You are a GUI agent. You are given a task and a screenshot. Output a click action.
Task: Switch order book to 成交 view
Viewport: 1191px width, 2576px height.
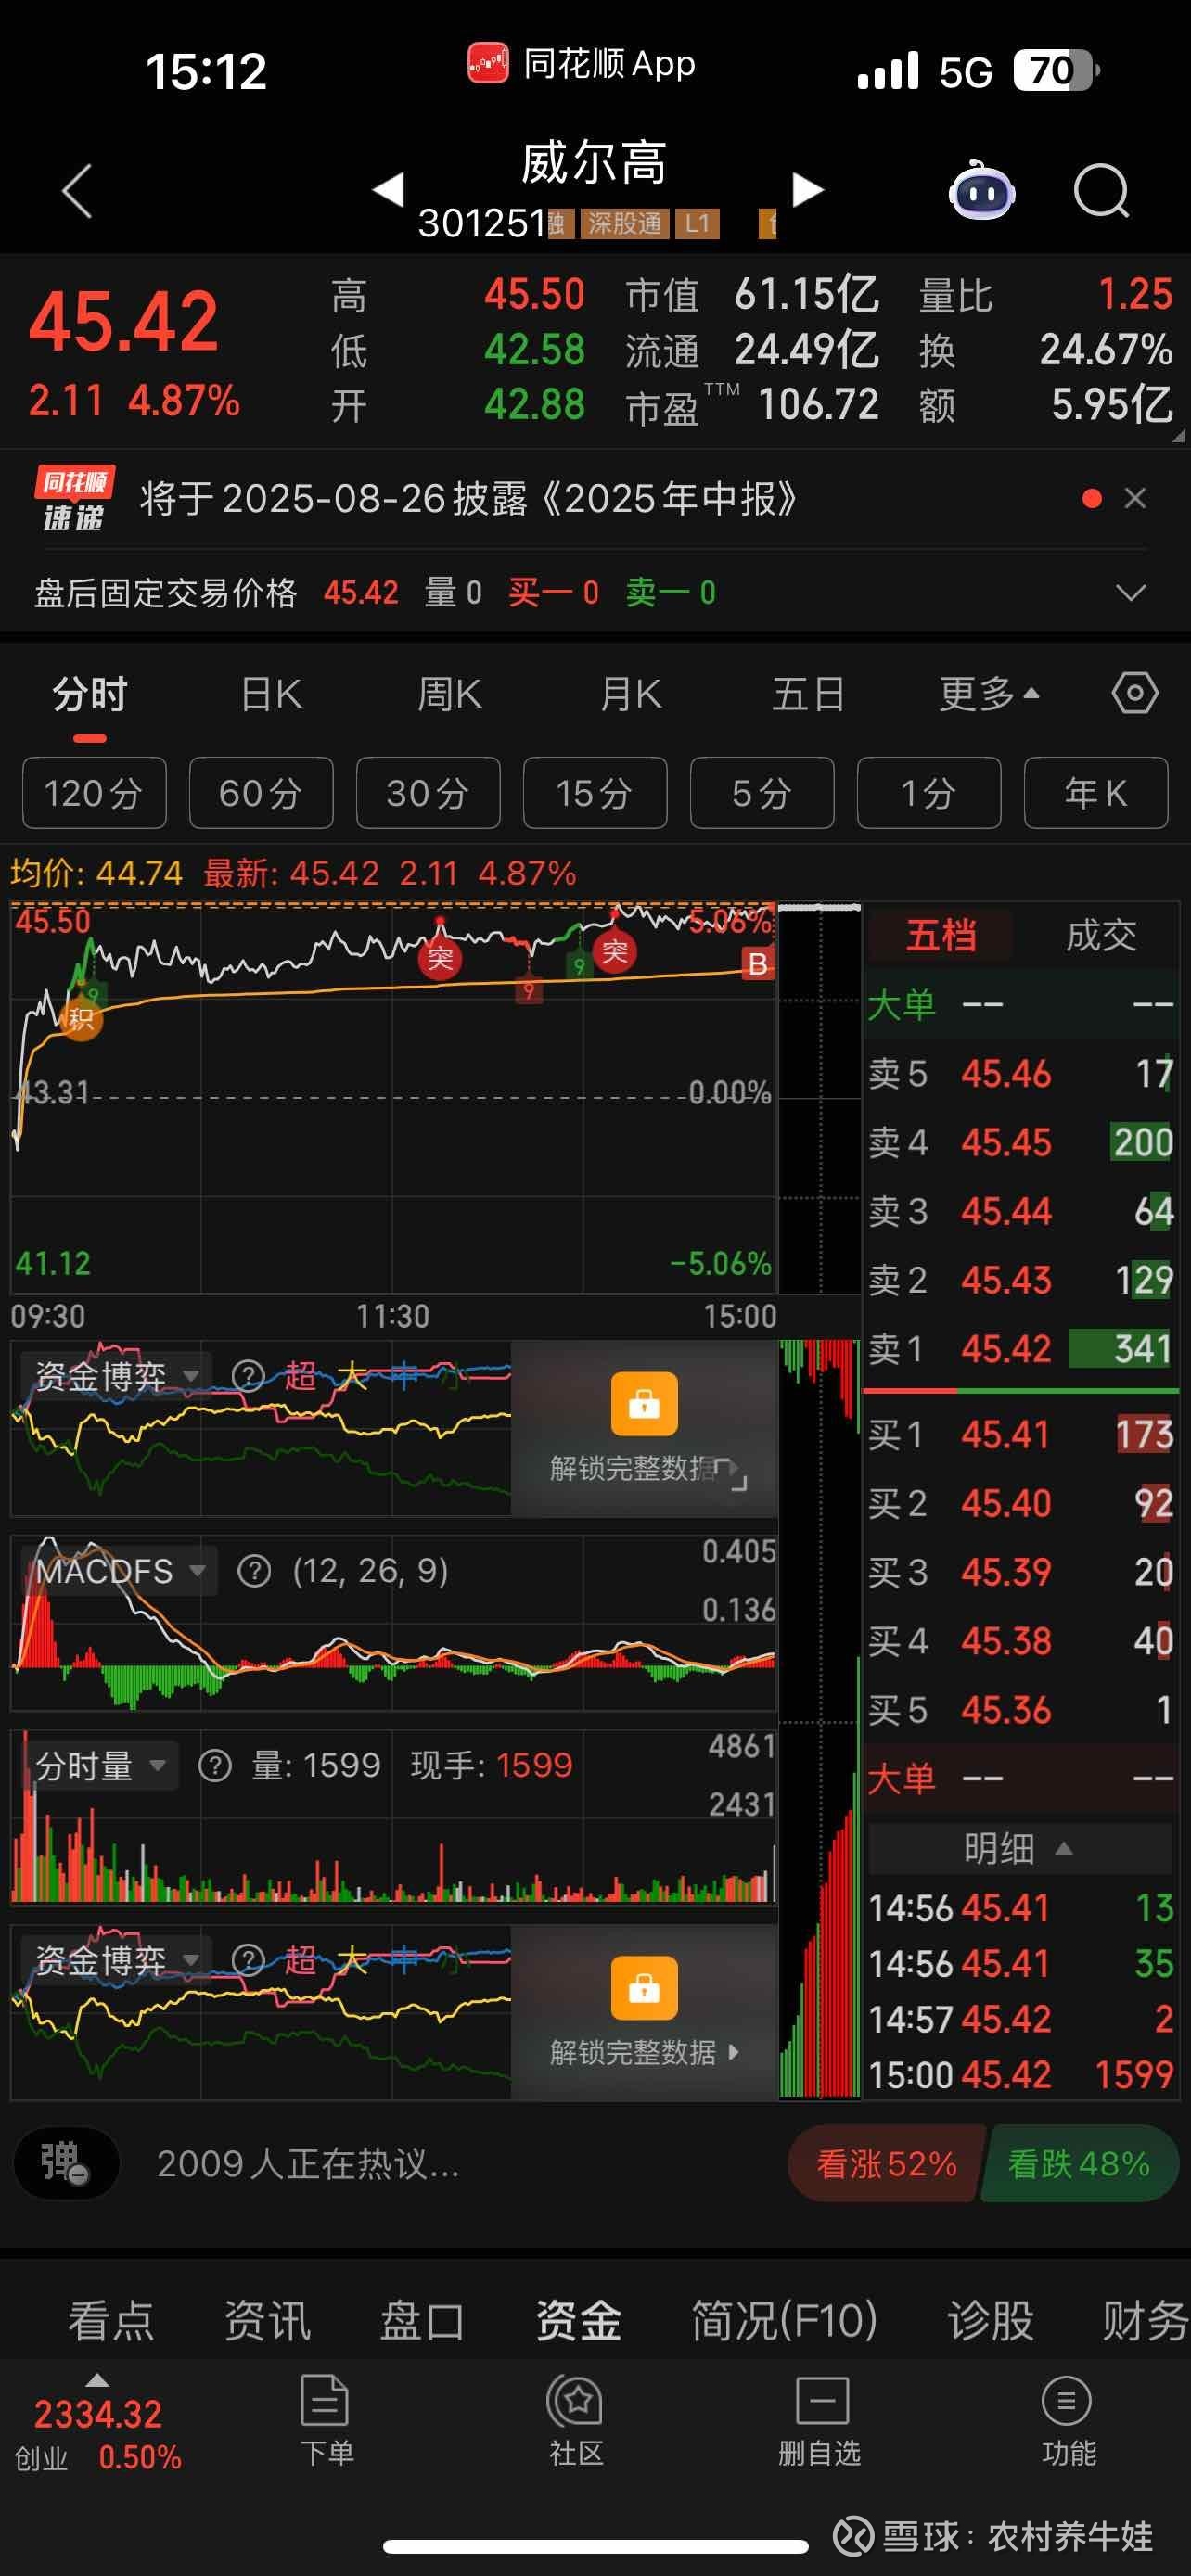click(1101, 936)
